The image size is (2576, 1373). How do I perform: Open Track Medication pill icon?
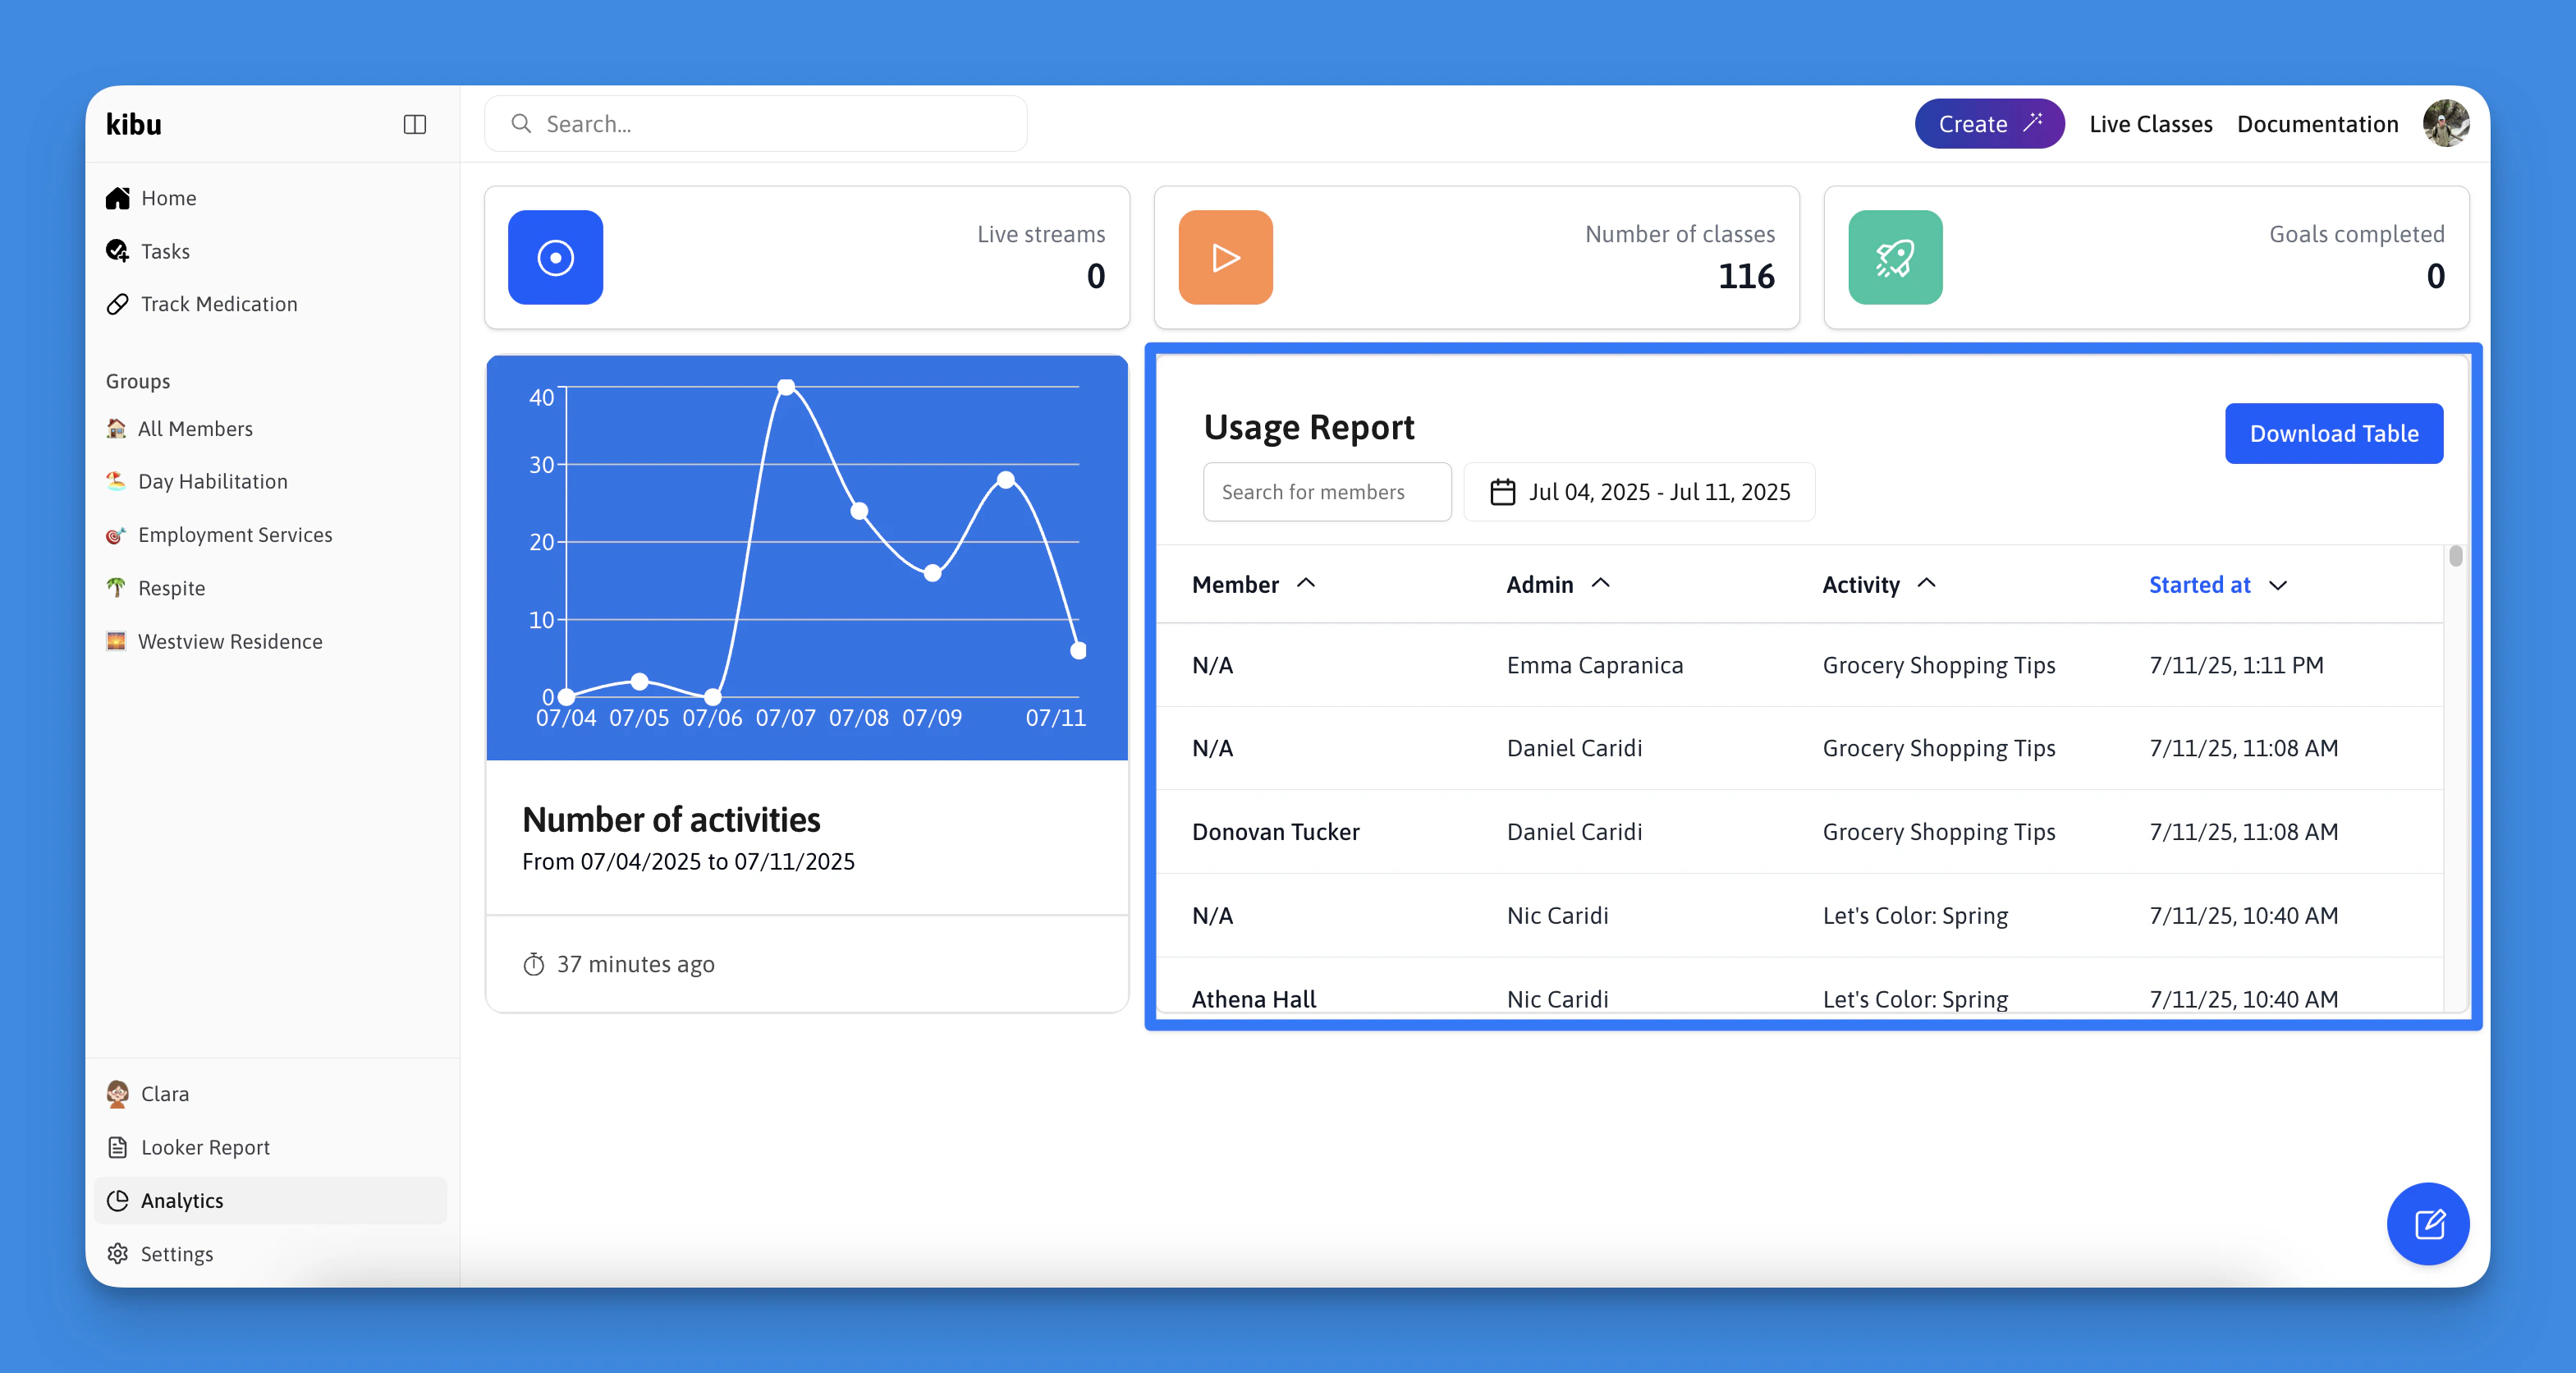coord(118,304)
